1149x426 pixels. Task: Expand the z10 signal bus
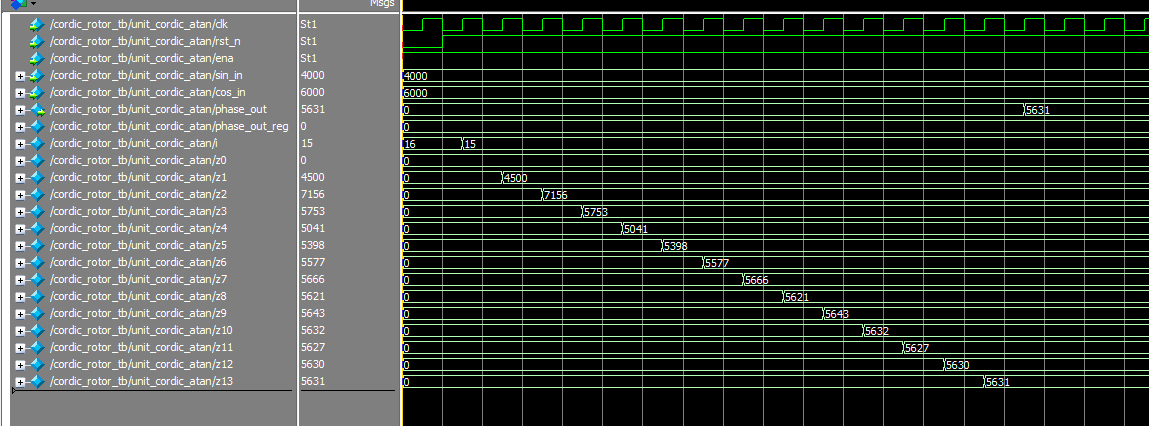click(x=20, y=331)
